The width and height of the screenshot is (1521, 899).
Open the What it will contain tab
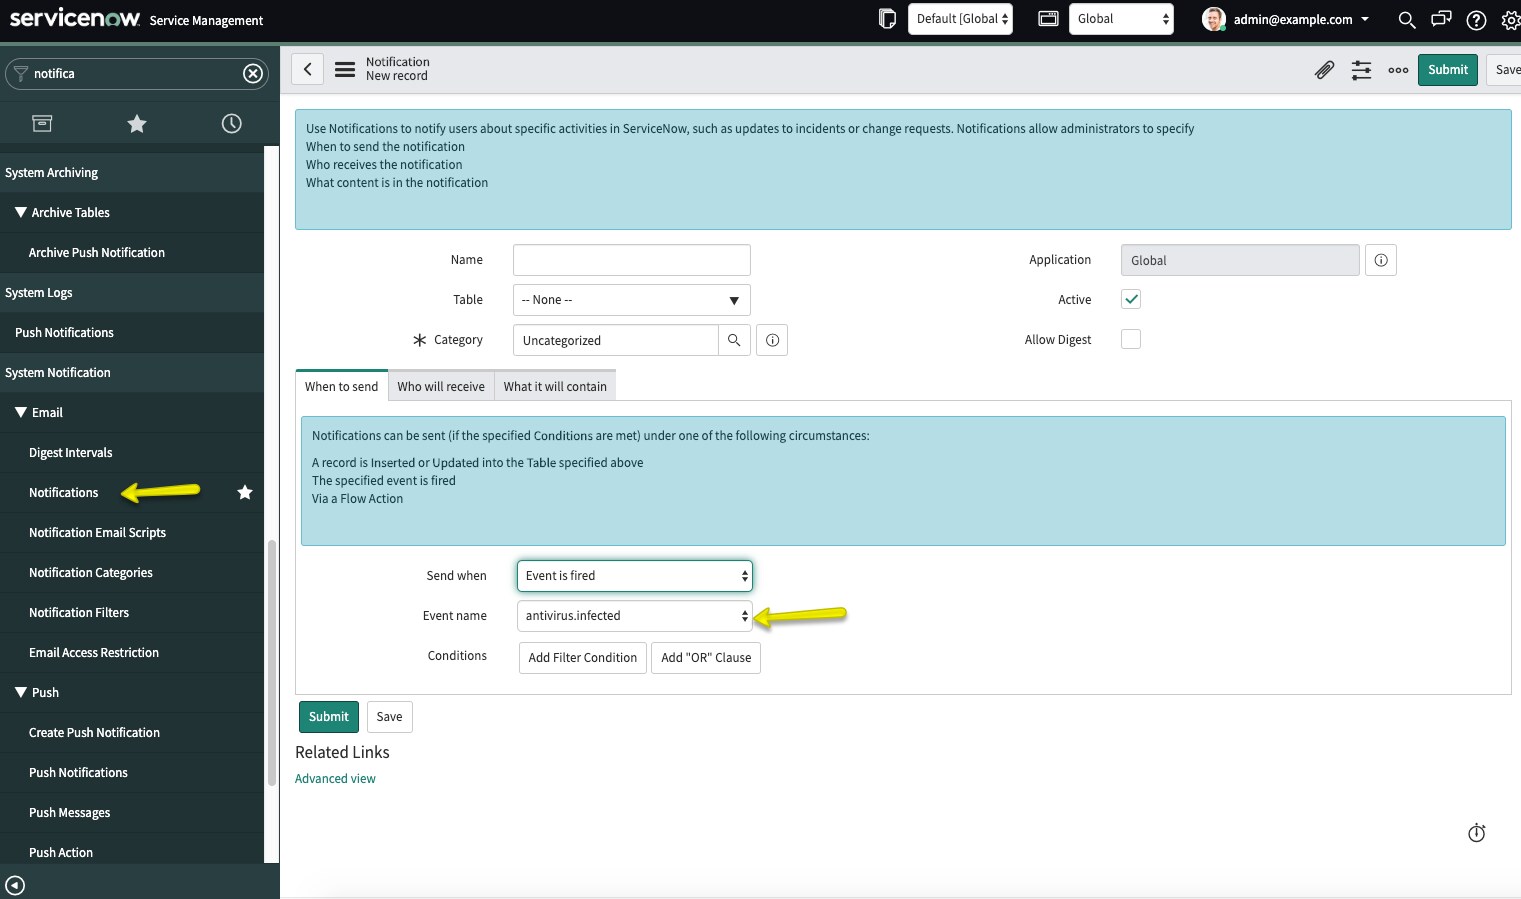(555, 385)
